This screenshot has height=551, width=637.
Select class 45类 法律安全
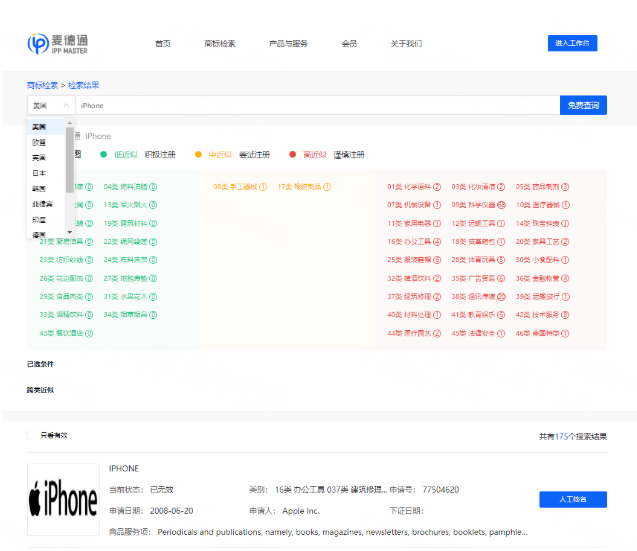point(478,333)
